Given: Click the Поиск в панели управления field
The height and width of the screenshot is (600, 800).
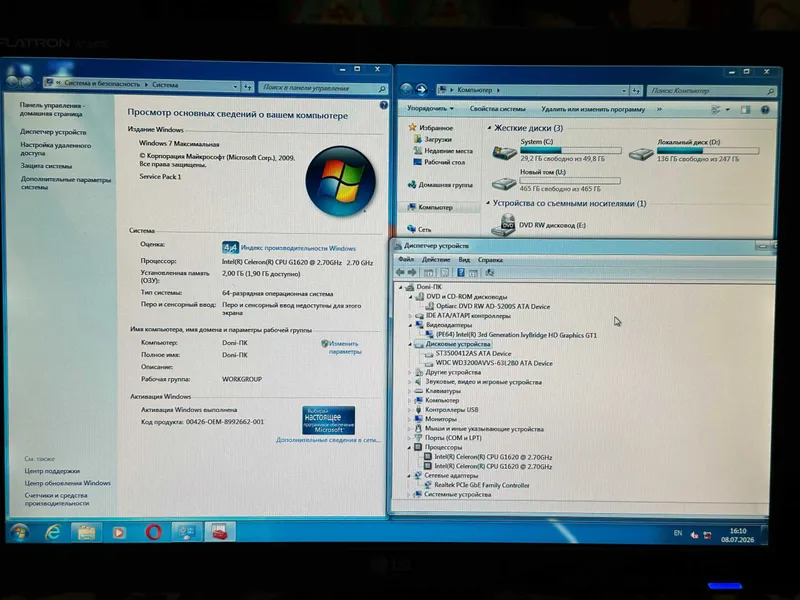Looking at the screenshot, I should 323,88.
